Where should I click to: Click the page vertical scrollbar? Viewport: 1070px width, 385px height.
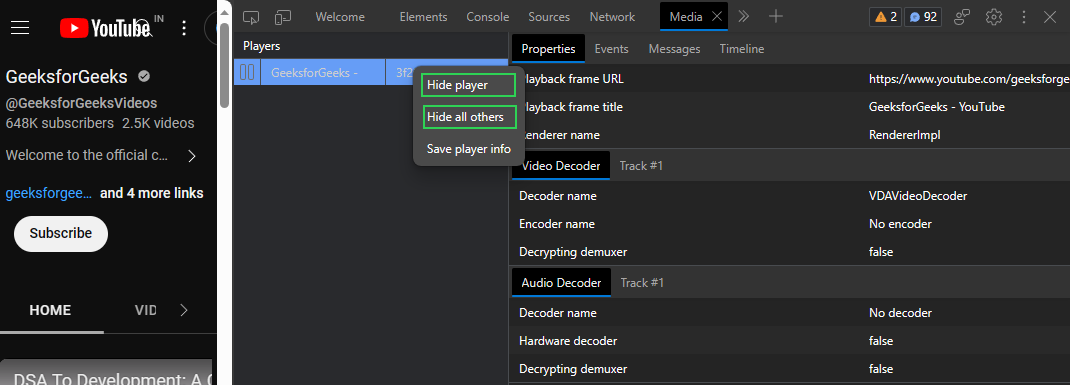[x=225, y=65]
